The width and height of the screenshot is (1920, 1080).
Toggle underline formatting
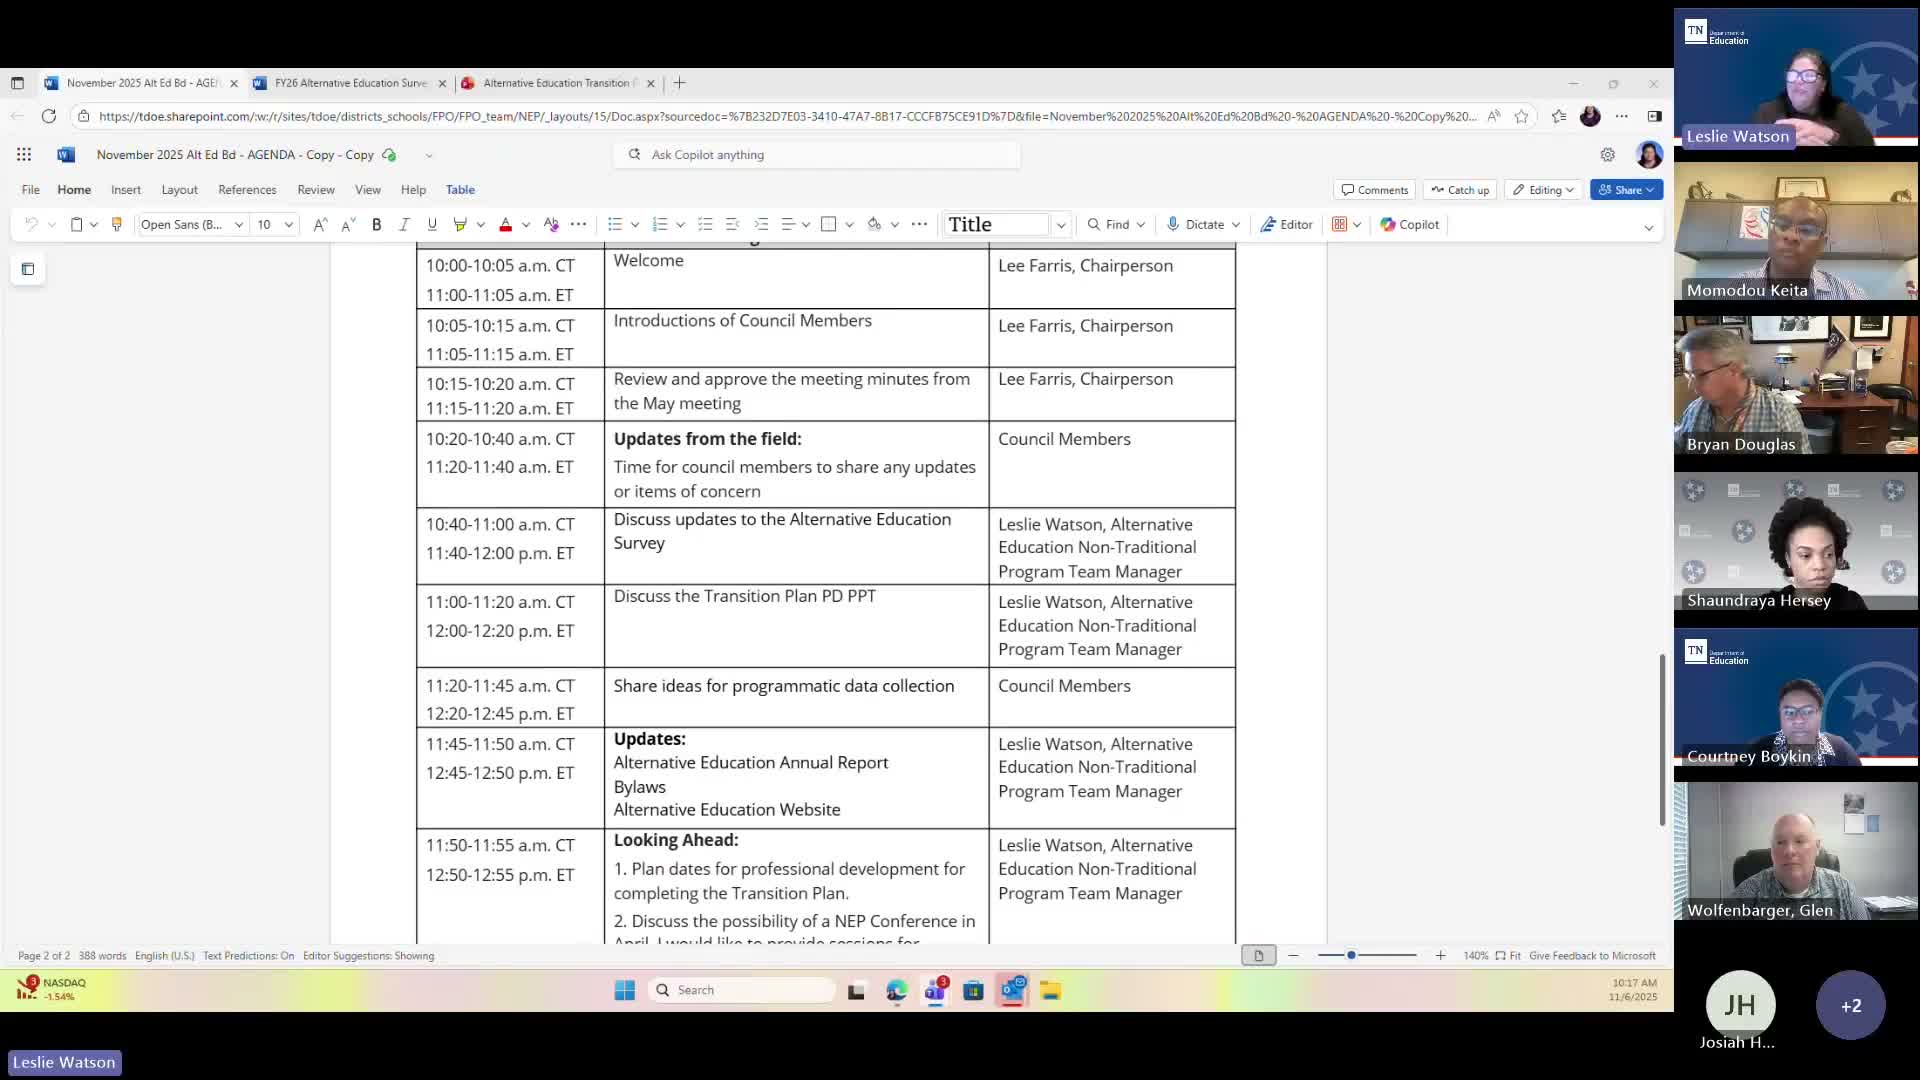(432, 225)
